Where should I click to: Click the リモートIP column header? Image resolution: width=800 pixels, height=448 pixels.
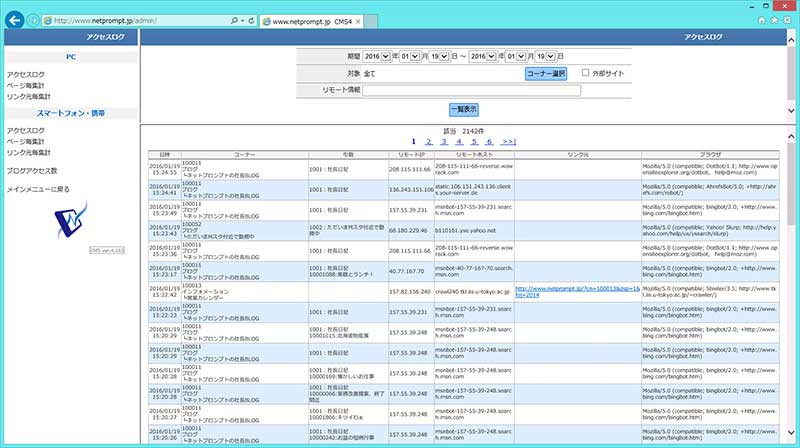(x=411, y=154)
